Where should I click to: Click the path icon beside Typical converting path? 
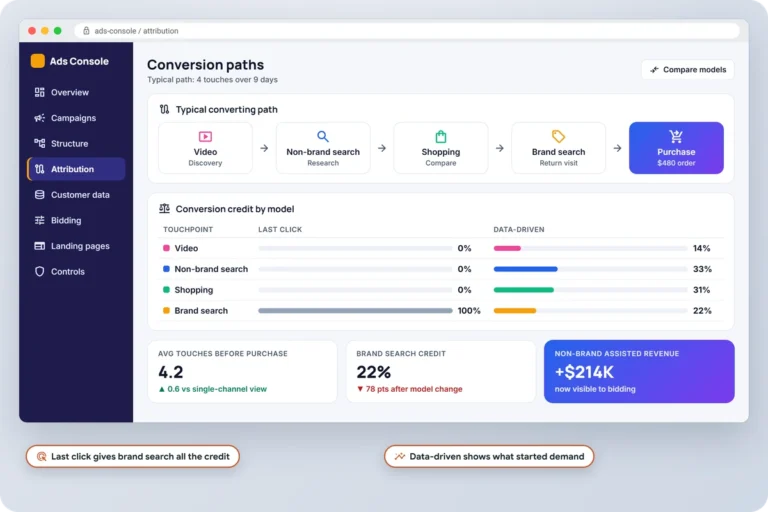(165, 109)
